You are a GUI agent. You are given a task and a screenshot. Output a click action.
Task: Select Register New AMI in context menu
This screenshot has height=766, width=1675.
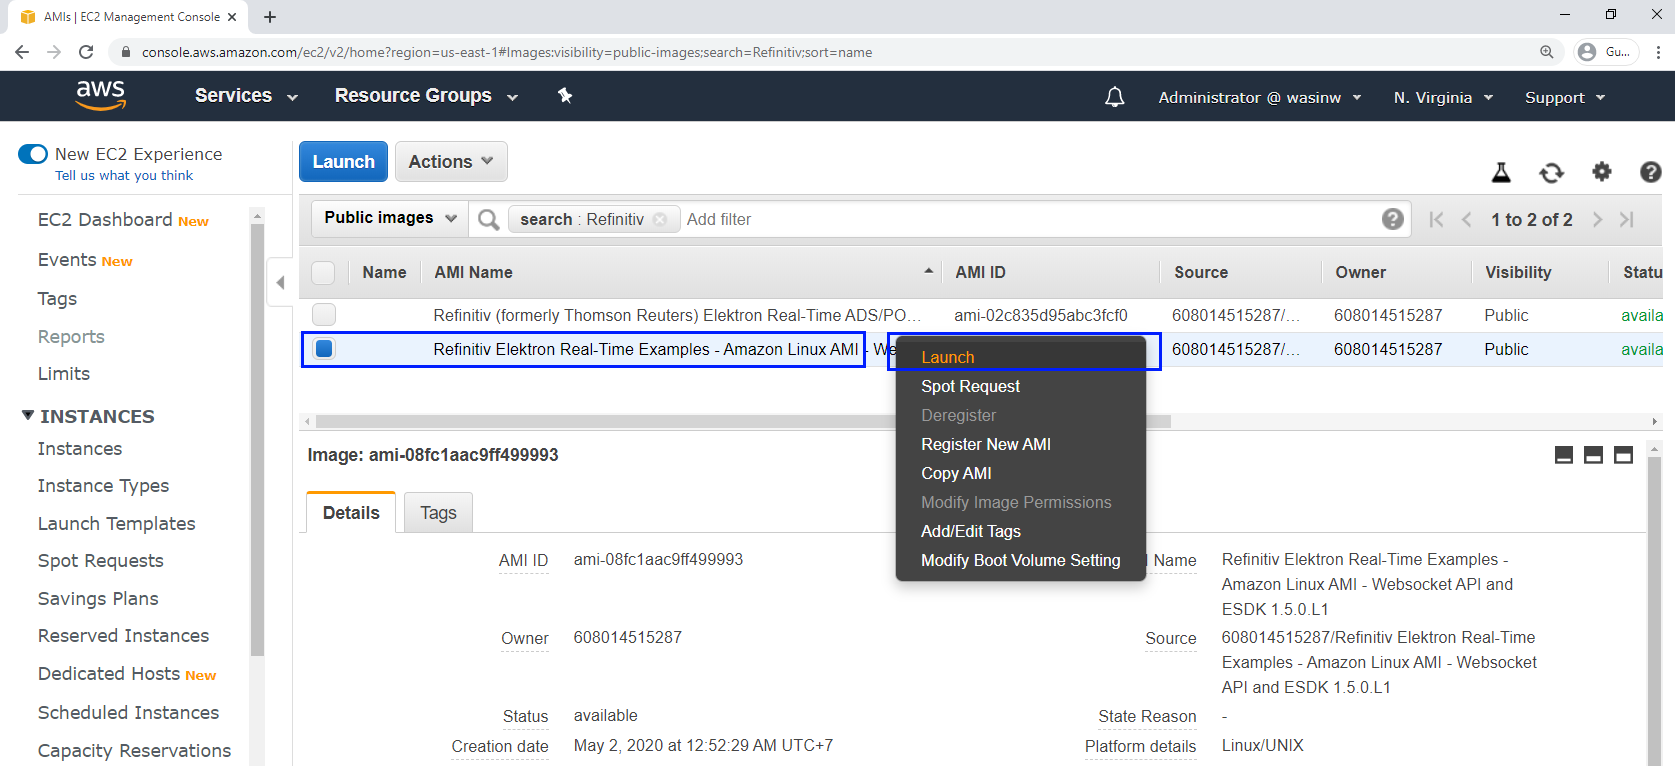pos(985,444)
